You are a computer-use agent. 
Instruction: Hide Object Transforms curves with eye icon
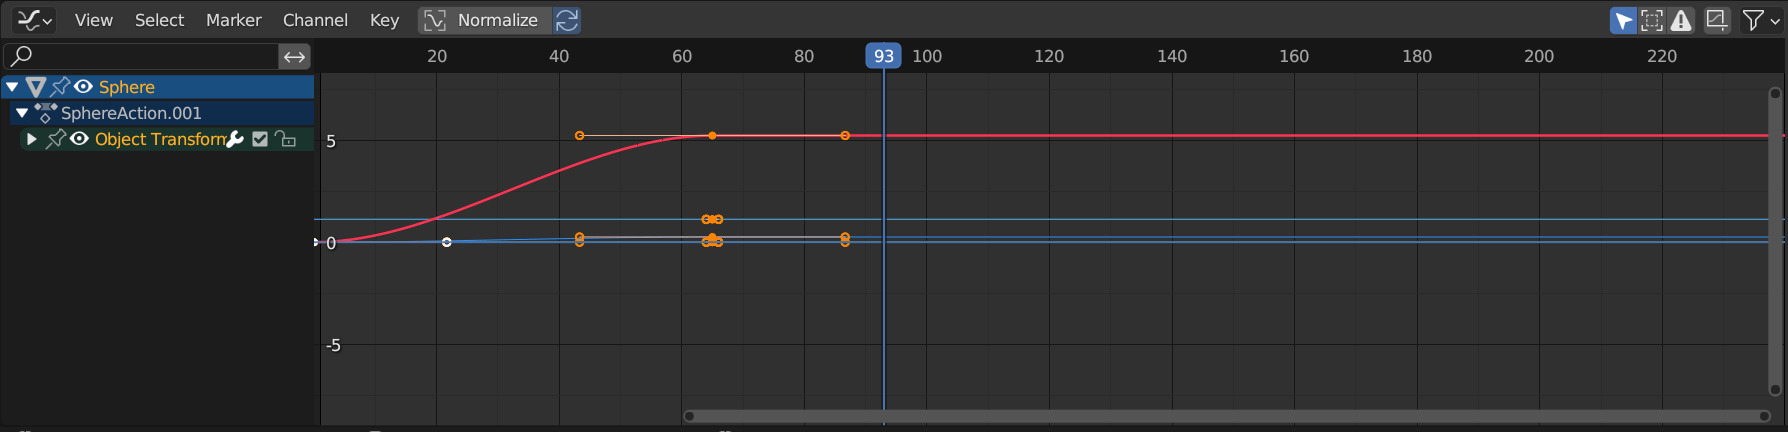tap(79, 139)
